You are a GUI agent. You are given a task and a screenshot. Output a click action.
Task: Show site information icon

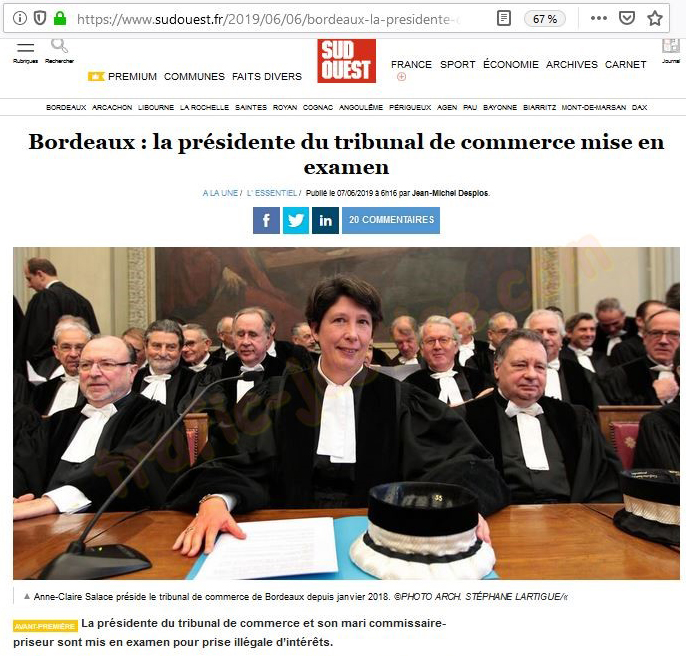[20, 18]
